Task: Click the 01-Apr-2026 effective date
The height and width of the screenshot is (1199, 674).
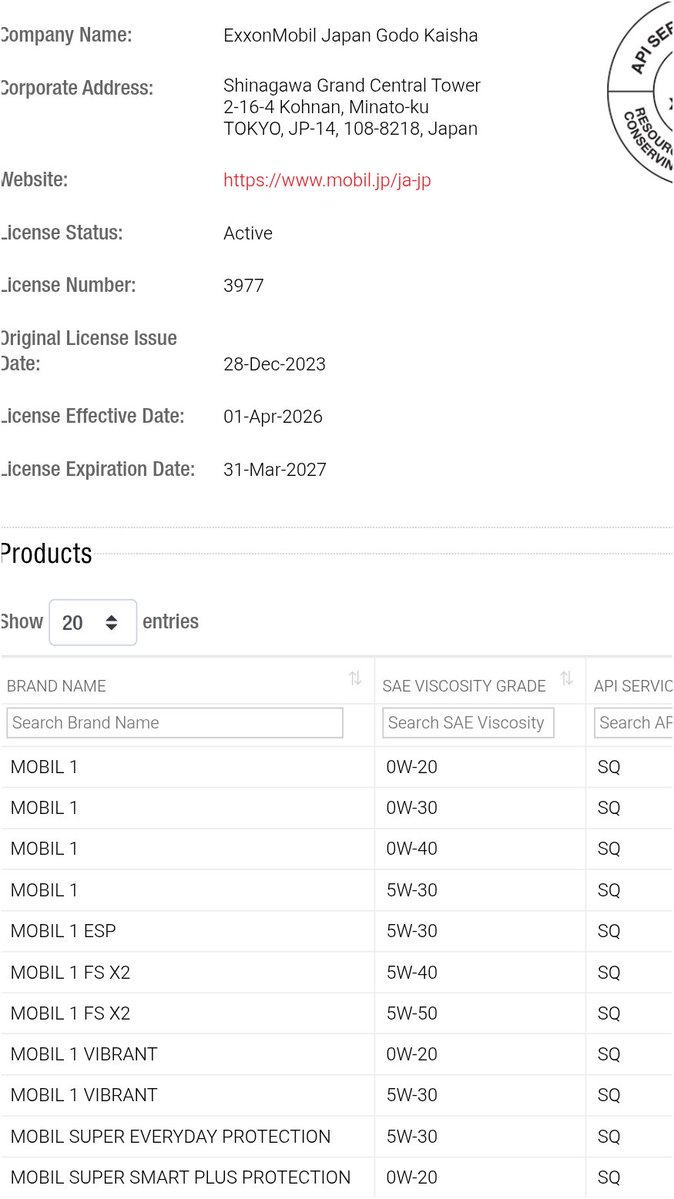Action: [x=273, y=417]
